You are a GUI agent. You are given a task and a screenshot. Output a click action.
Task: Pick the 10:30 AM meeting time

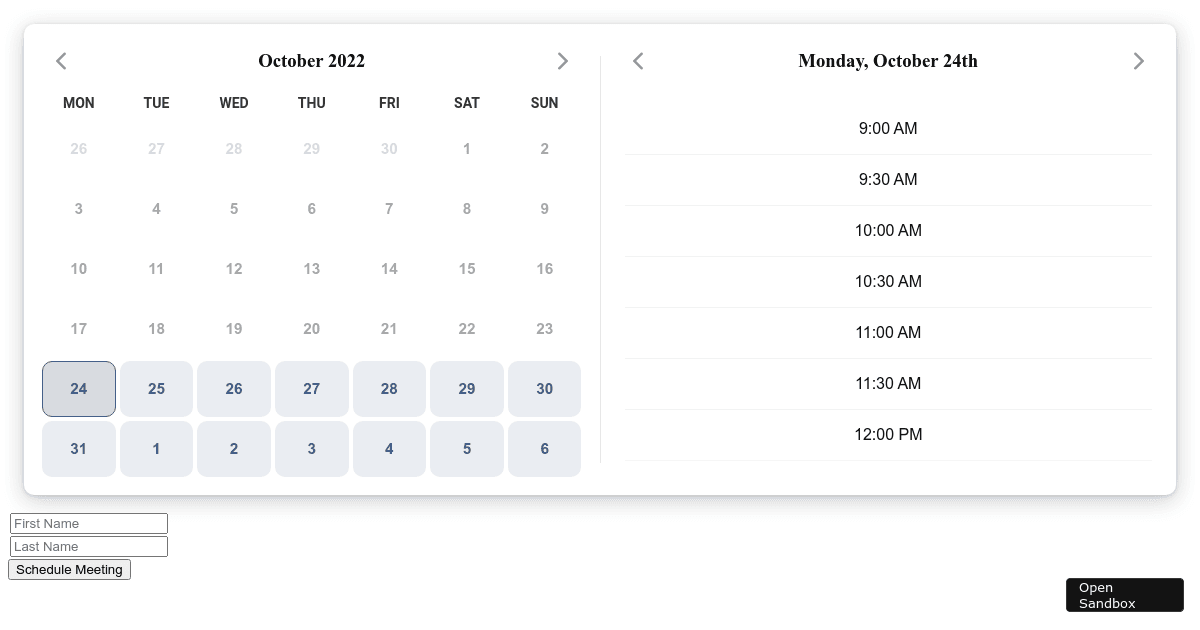[x=888, y=281]
